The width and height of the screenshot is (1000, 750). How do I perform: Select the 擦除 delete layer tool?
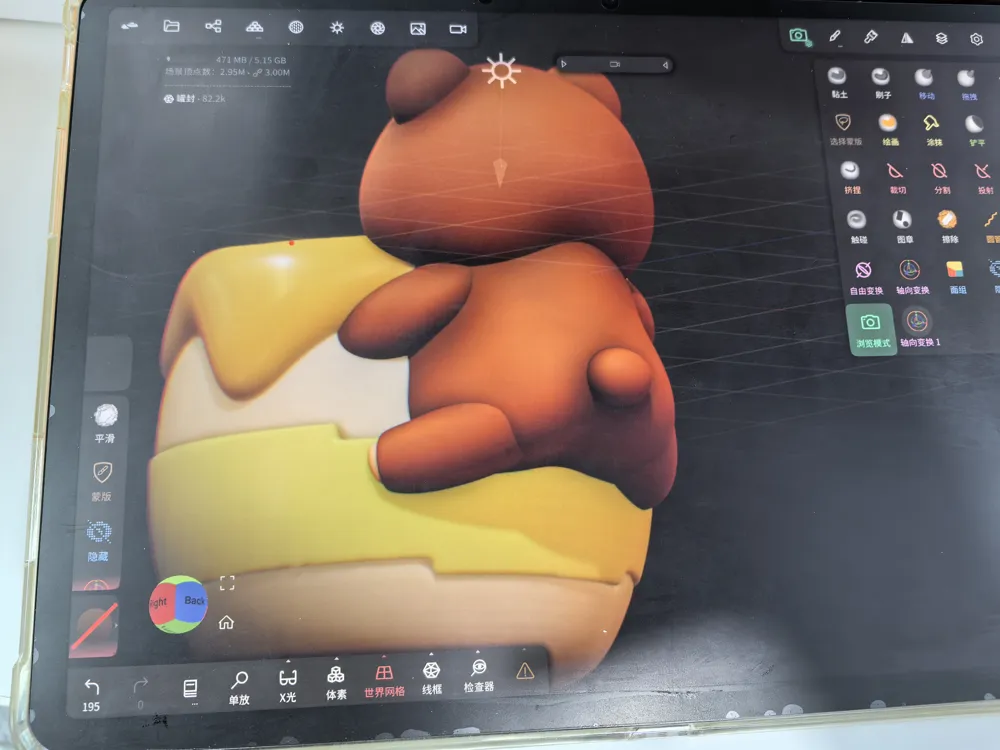948,227
